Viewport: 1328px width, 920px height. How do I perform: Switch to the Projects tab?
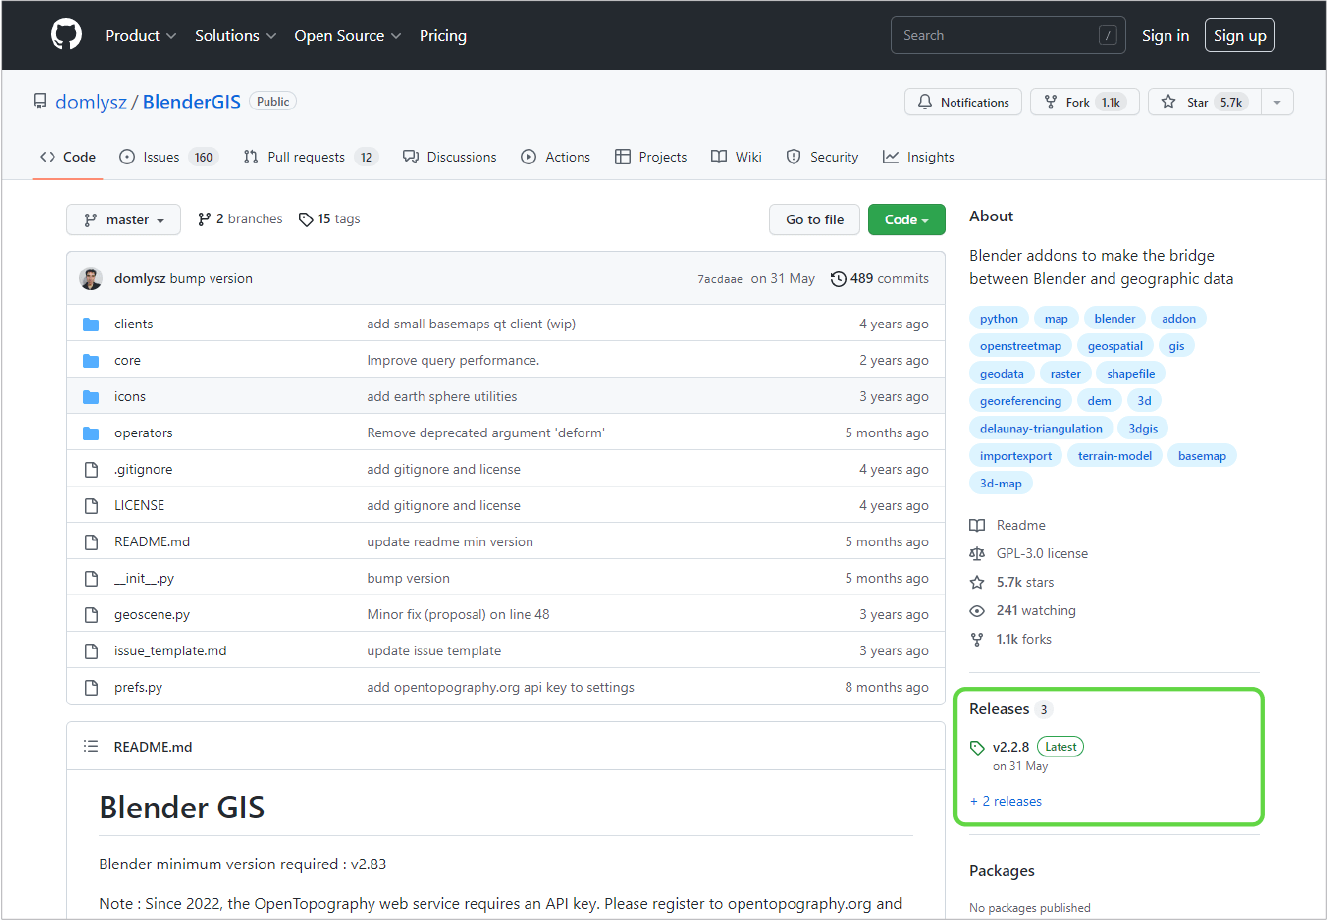(x=651, y=157)
